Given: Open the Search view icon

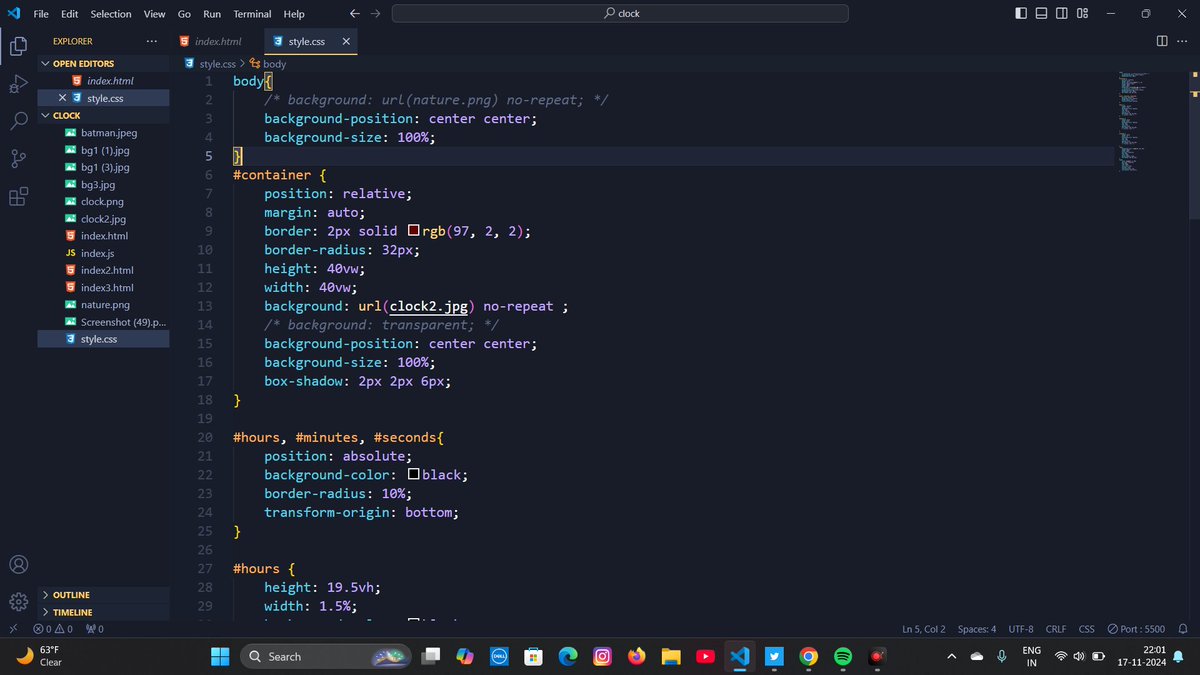Looking at the screenshot, I should 18,121.
